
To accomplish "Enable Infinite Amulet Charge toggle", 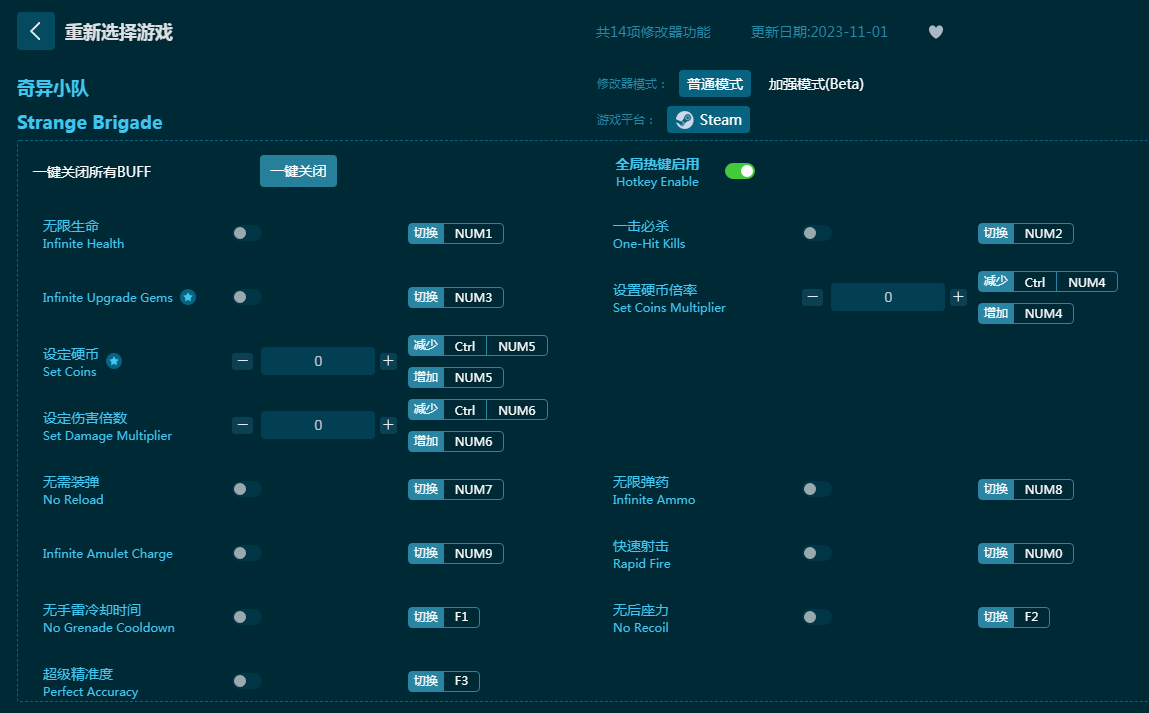I will (x=247, y=553).
